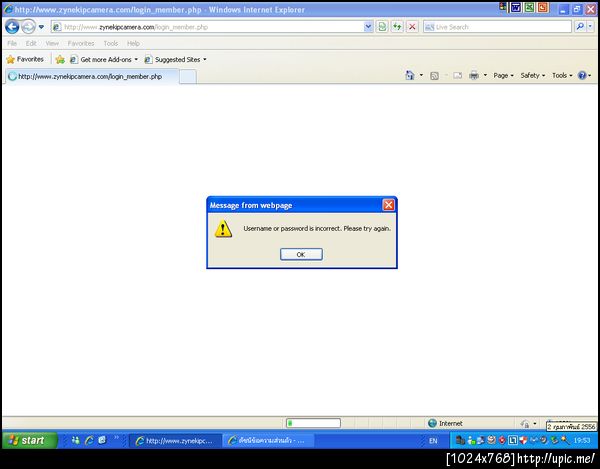Click the tray clock showing 19:53

pos(582,441)
